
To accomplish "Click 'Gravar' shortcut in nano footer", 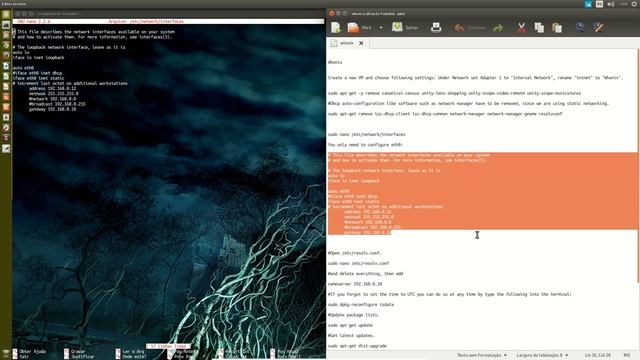I will [74, 351].
